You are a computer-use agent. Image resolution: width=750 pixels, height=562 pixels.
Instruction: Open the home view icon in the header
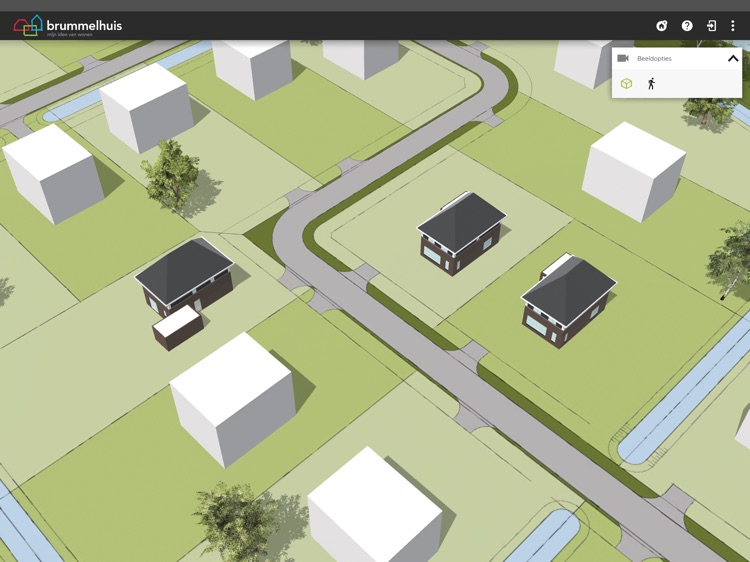point(662,26)
